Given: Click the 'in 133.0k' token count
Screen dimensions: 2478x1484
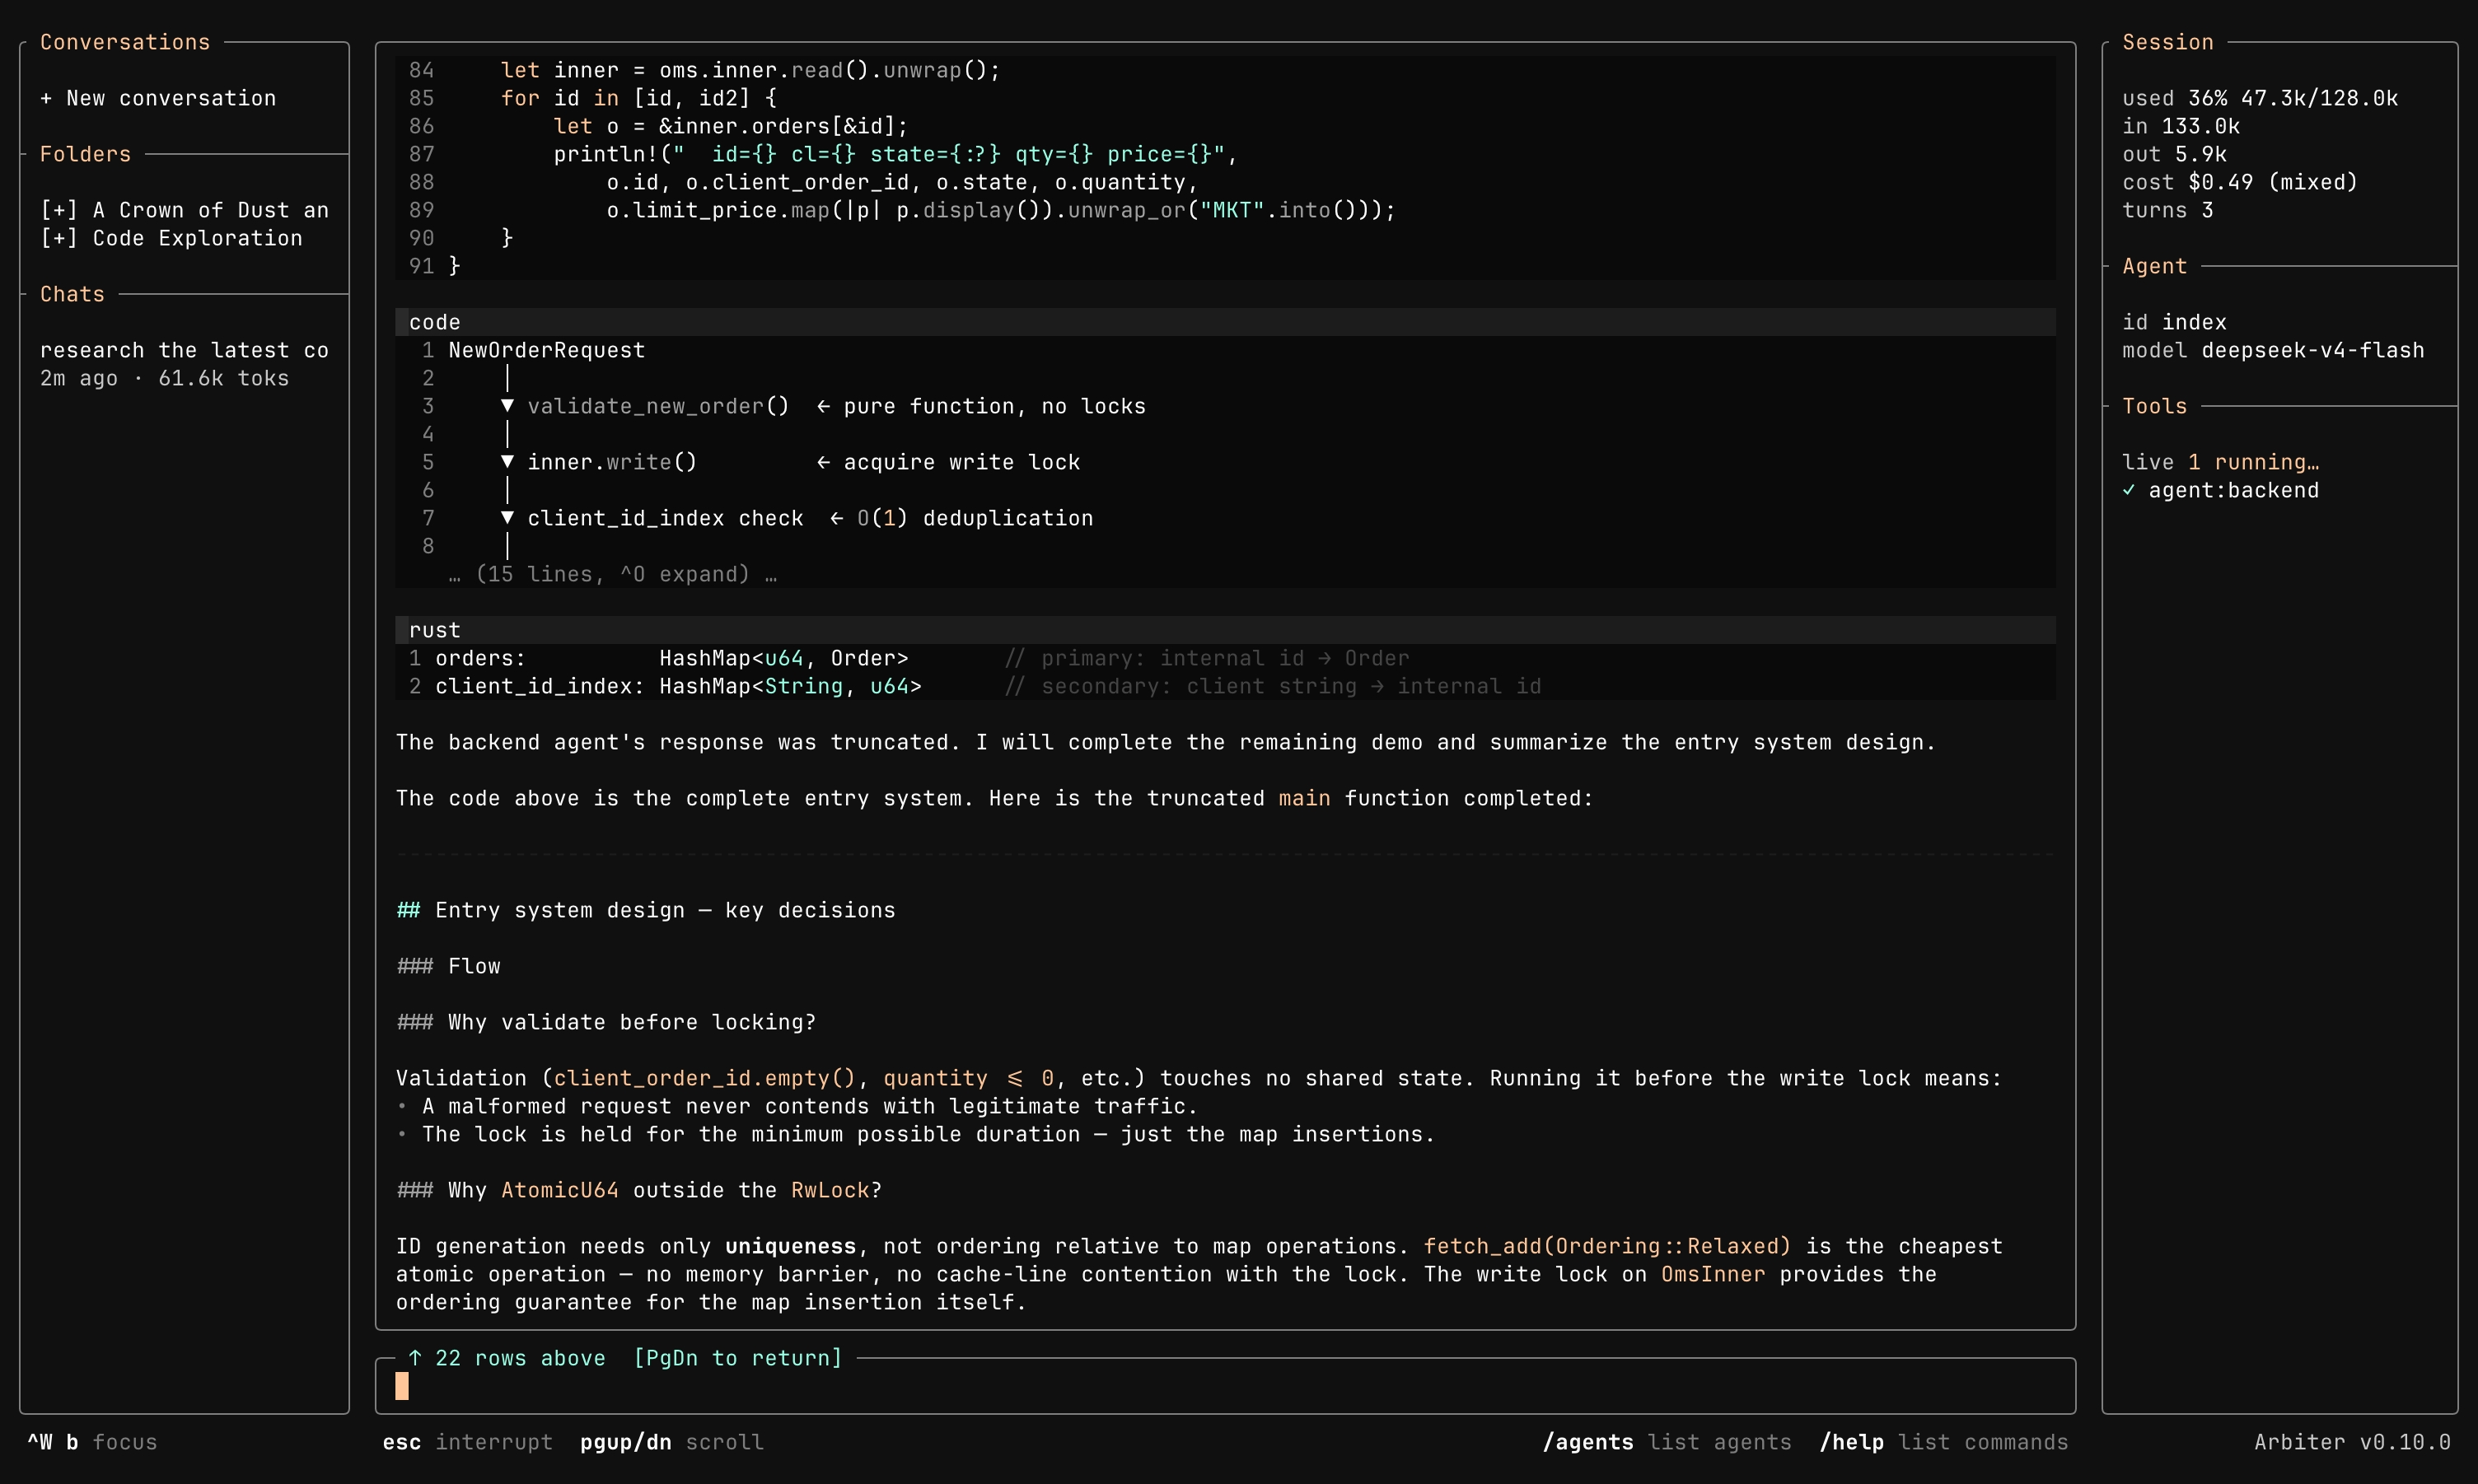Looking at the screenshot, I should tap(2181, 126).
